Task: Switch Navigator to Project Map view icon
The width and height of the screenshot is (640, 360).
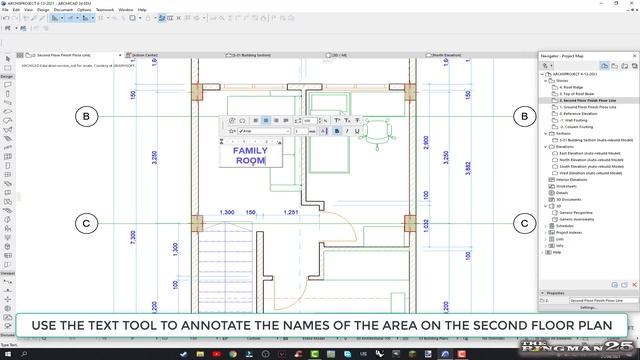Action: [604, 66]
